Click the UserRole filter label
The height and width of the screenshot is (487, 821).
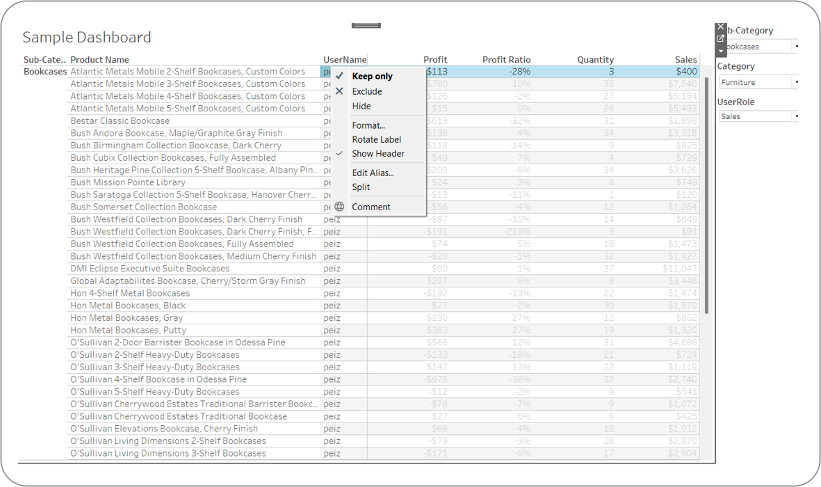click(x=736, y=102)
